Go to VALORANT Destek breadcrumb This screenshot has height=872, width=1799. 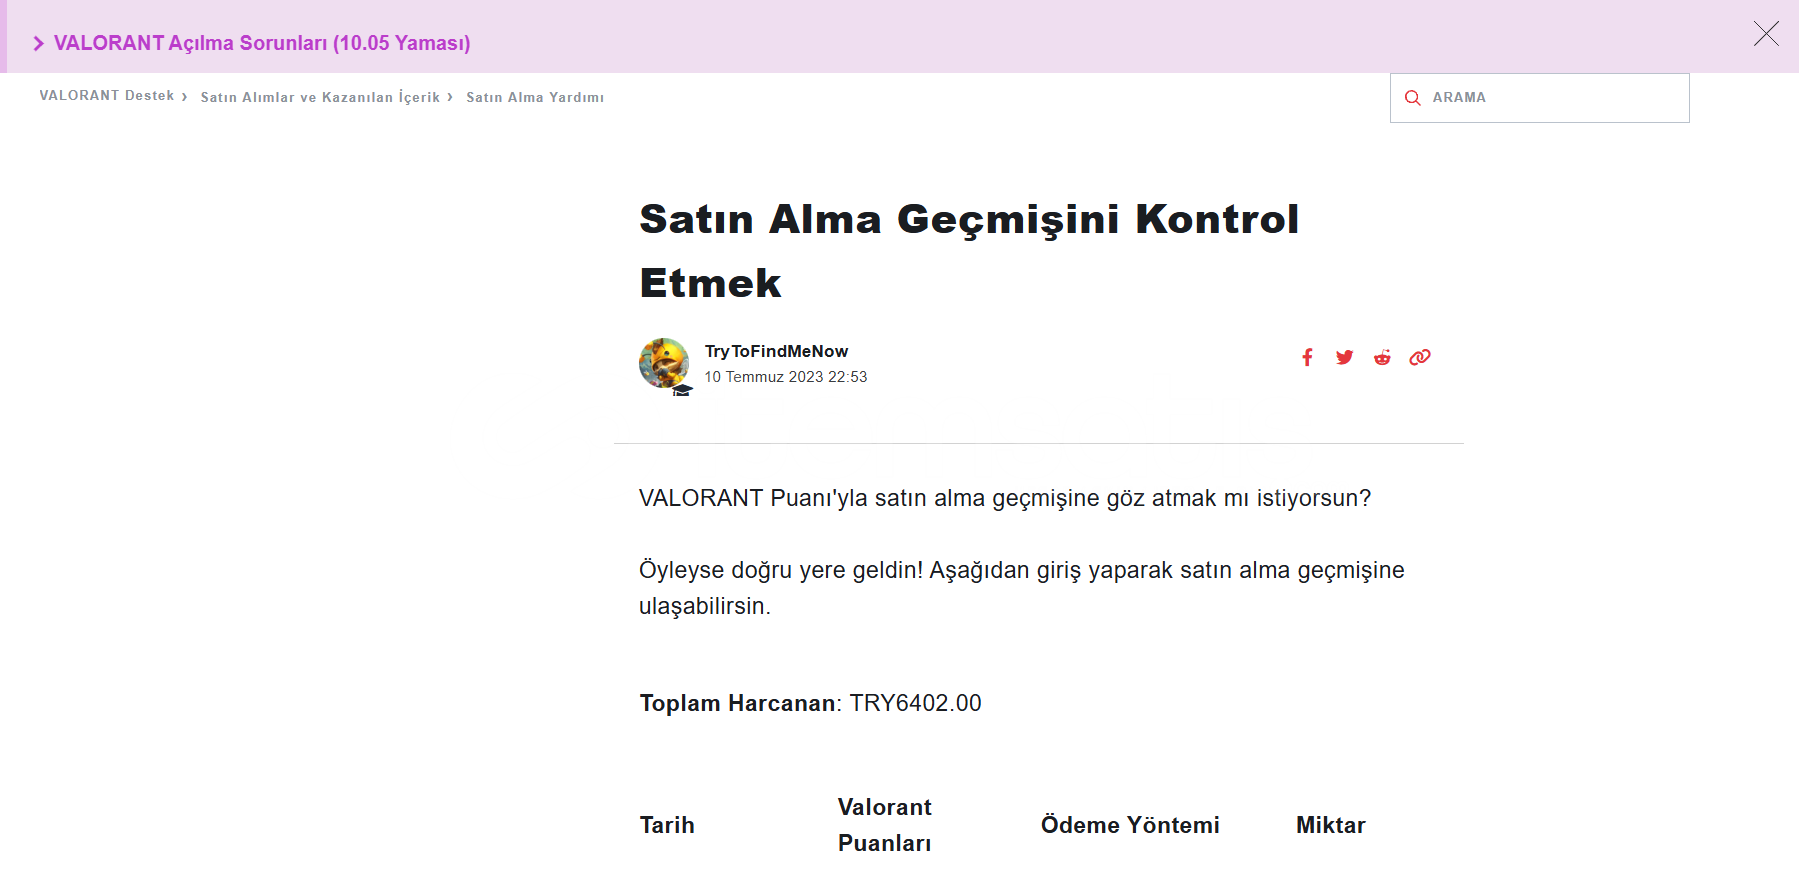107,96
